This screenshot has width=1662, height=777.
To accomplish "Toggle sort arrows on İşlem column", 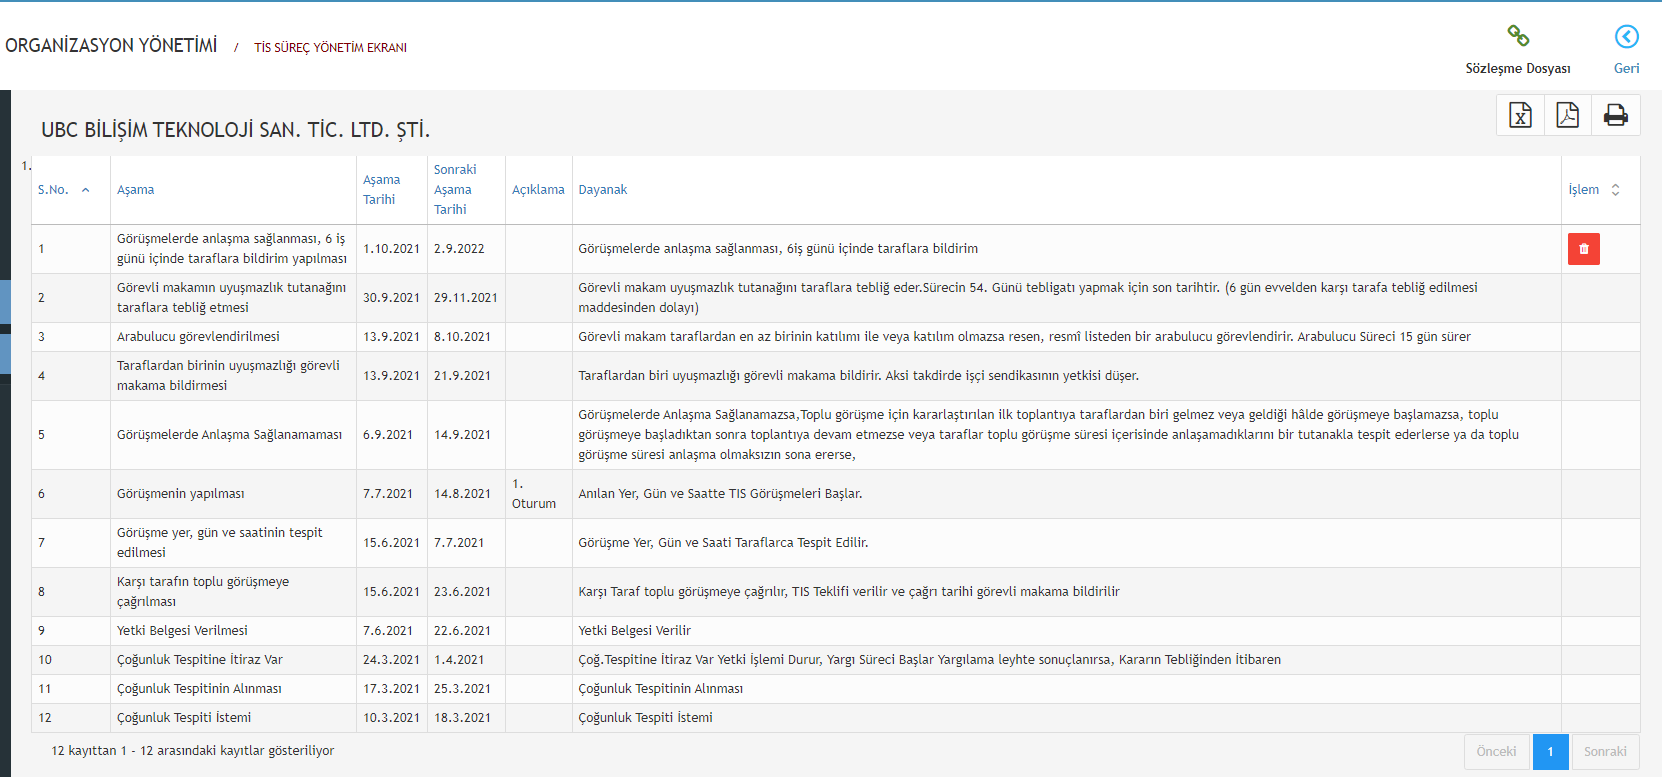I will [x=1615, y=190].
